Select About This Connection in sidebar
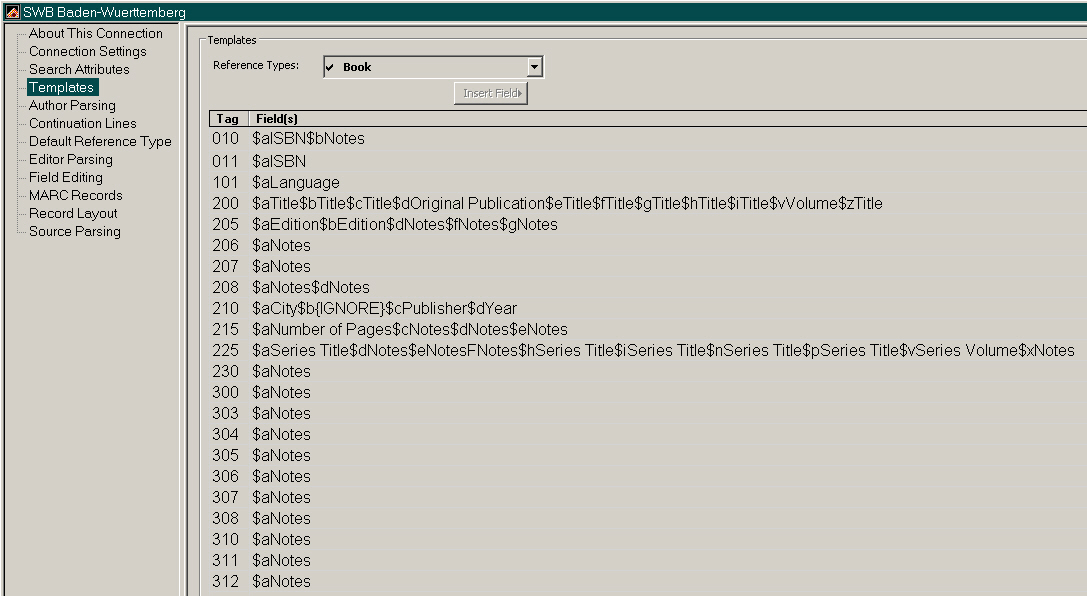Screen dimensions: 1087x596 [x=95, y=33]
